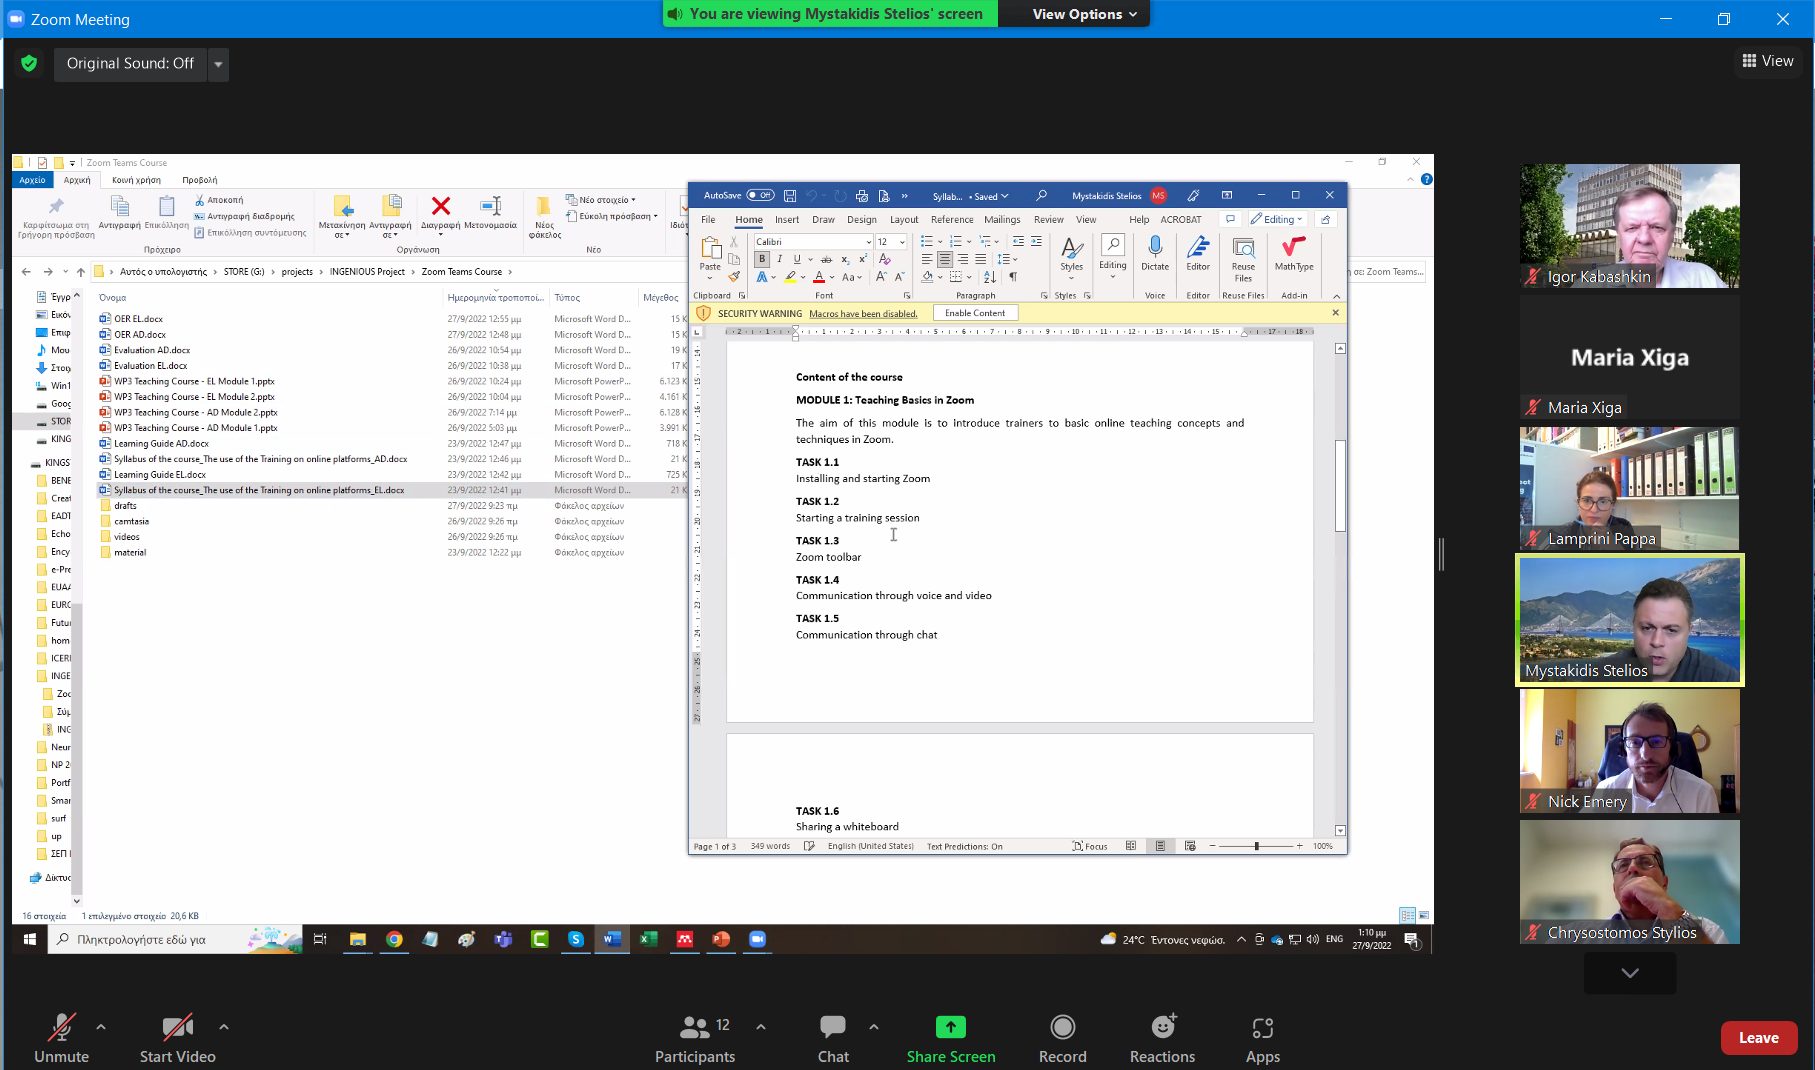Expand Styles gallery dropdown in Word
The image size is (1815, 1070).
[x=1071, y=278]
